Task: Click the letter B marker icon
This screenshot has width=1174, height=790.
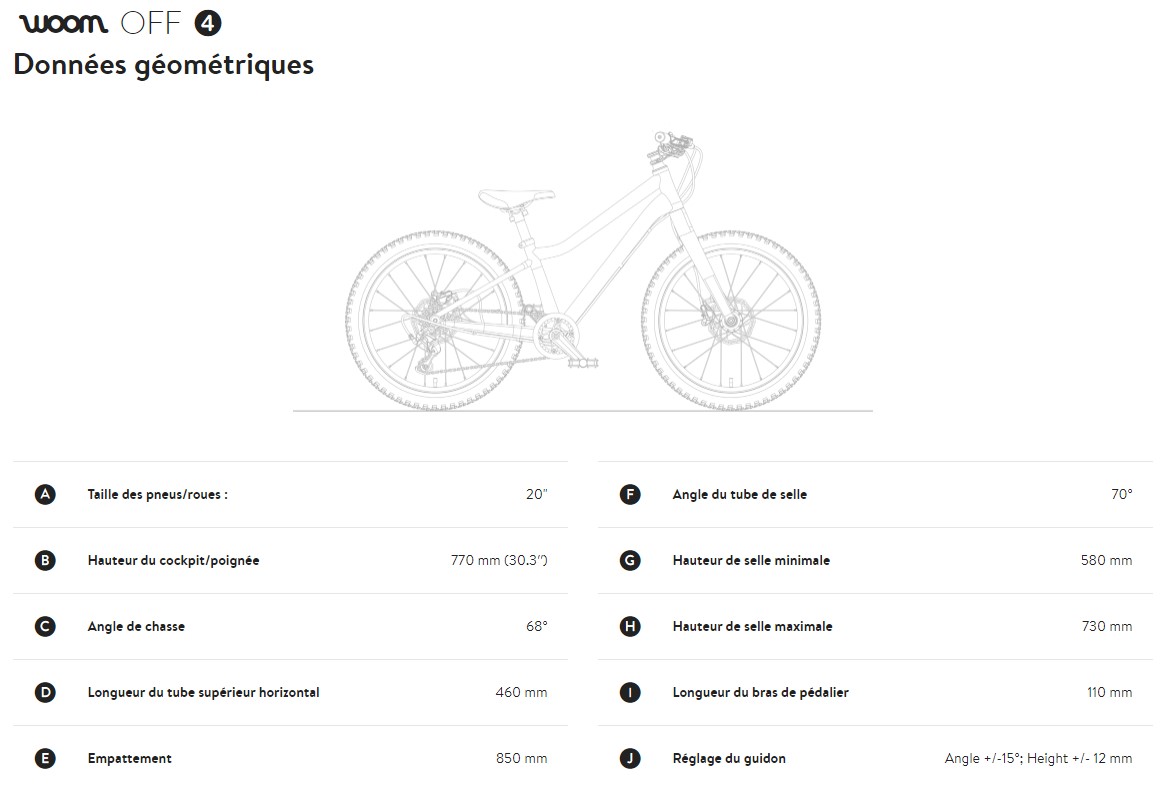Action: (45, 560)
